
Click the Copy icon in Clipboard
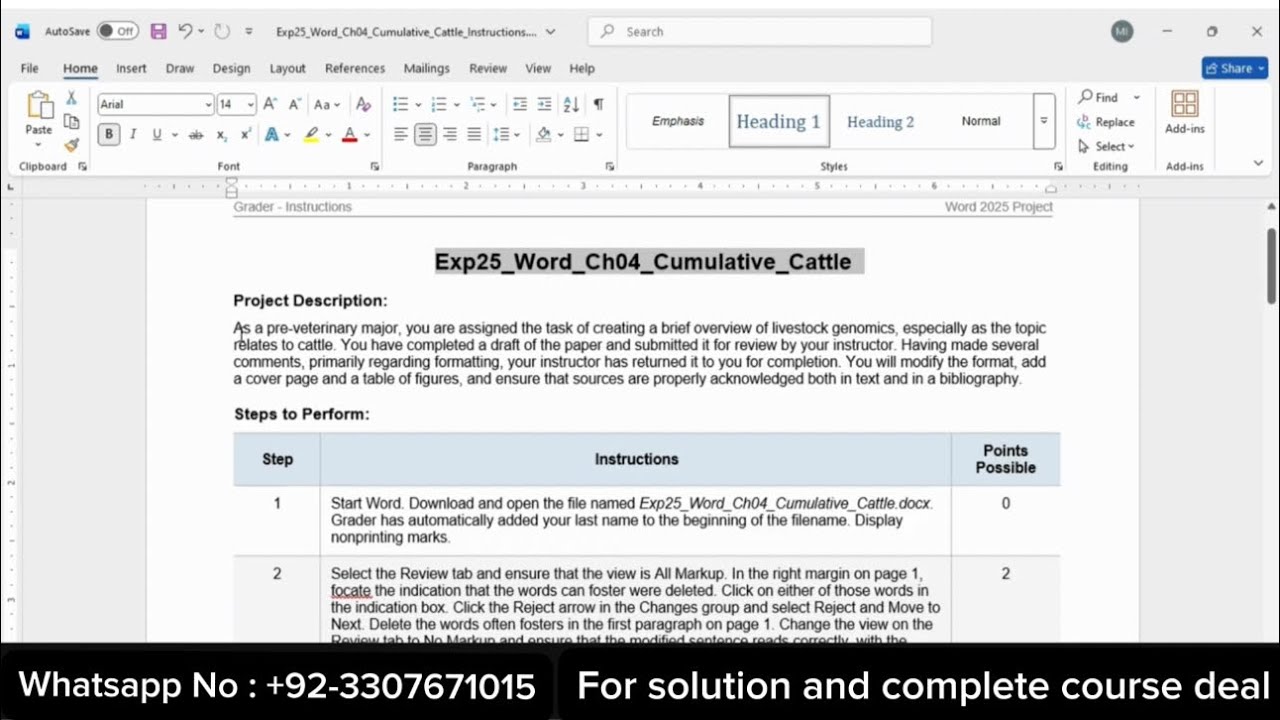point(71,121)
